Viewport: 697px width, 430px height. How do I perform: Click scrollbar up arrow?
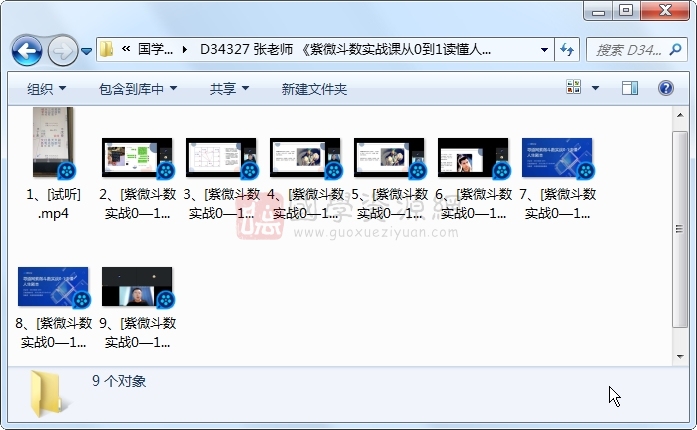coord(680,115)
